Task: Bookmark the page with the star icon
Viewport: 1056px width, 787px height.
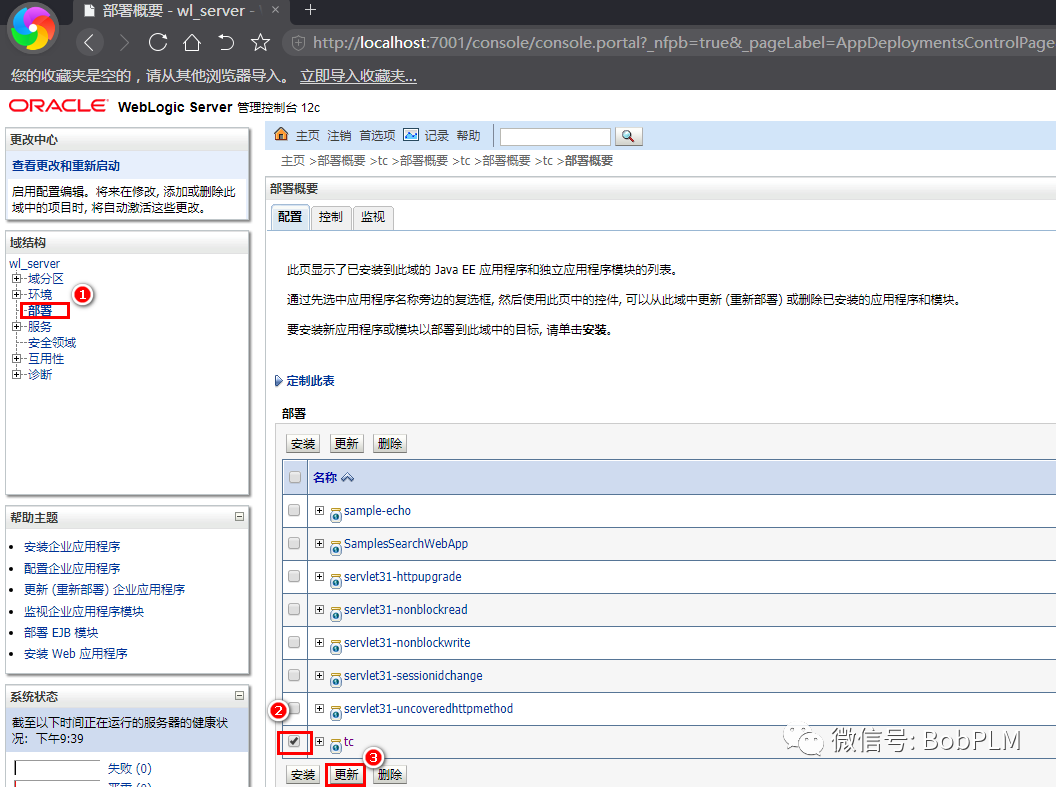Action: (x=261, y=42)
